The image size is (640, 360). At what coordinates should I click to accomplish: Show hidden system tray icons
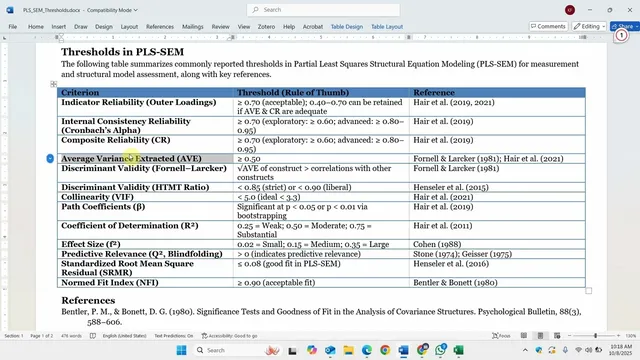(525, 350)
